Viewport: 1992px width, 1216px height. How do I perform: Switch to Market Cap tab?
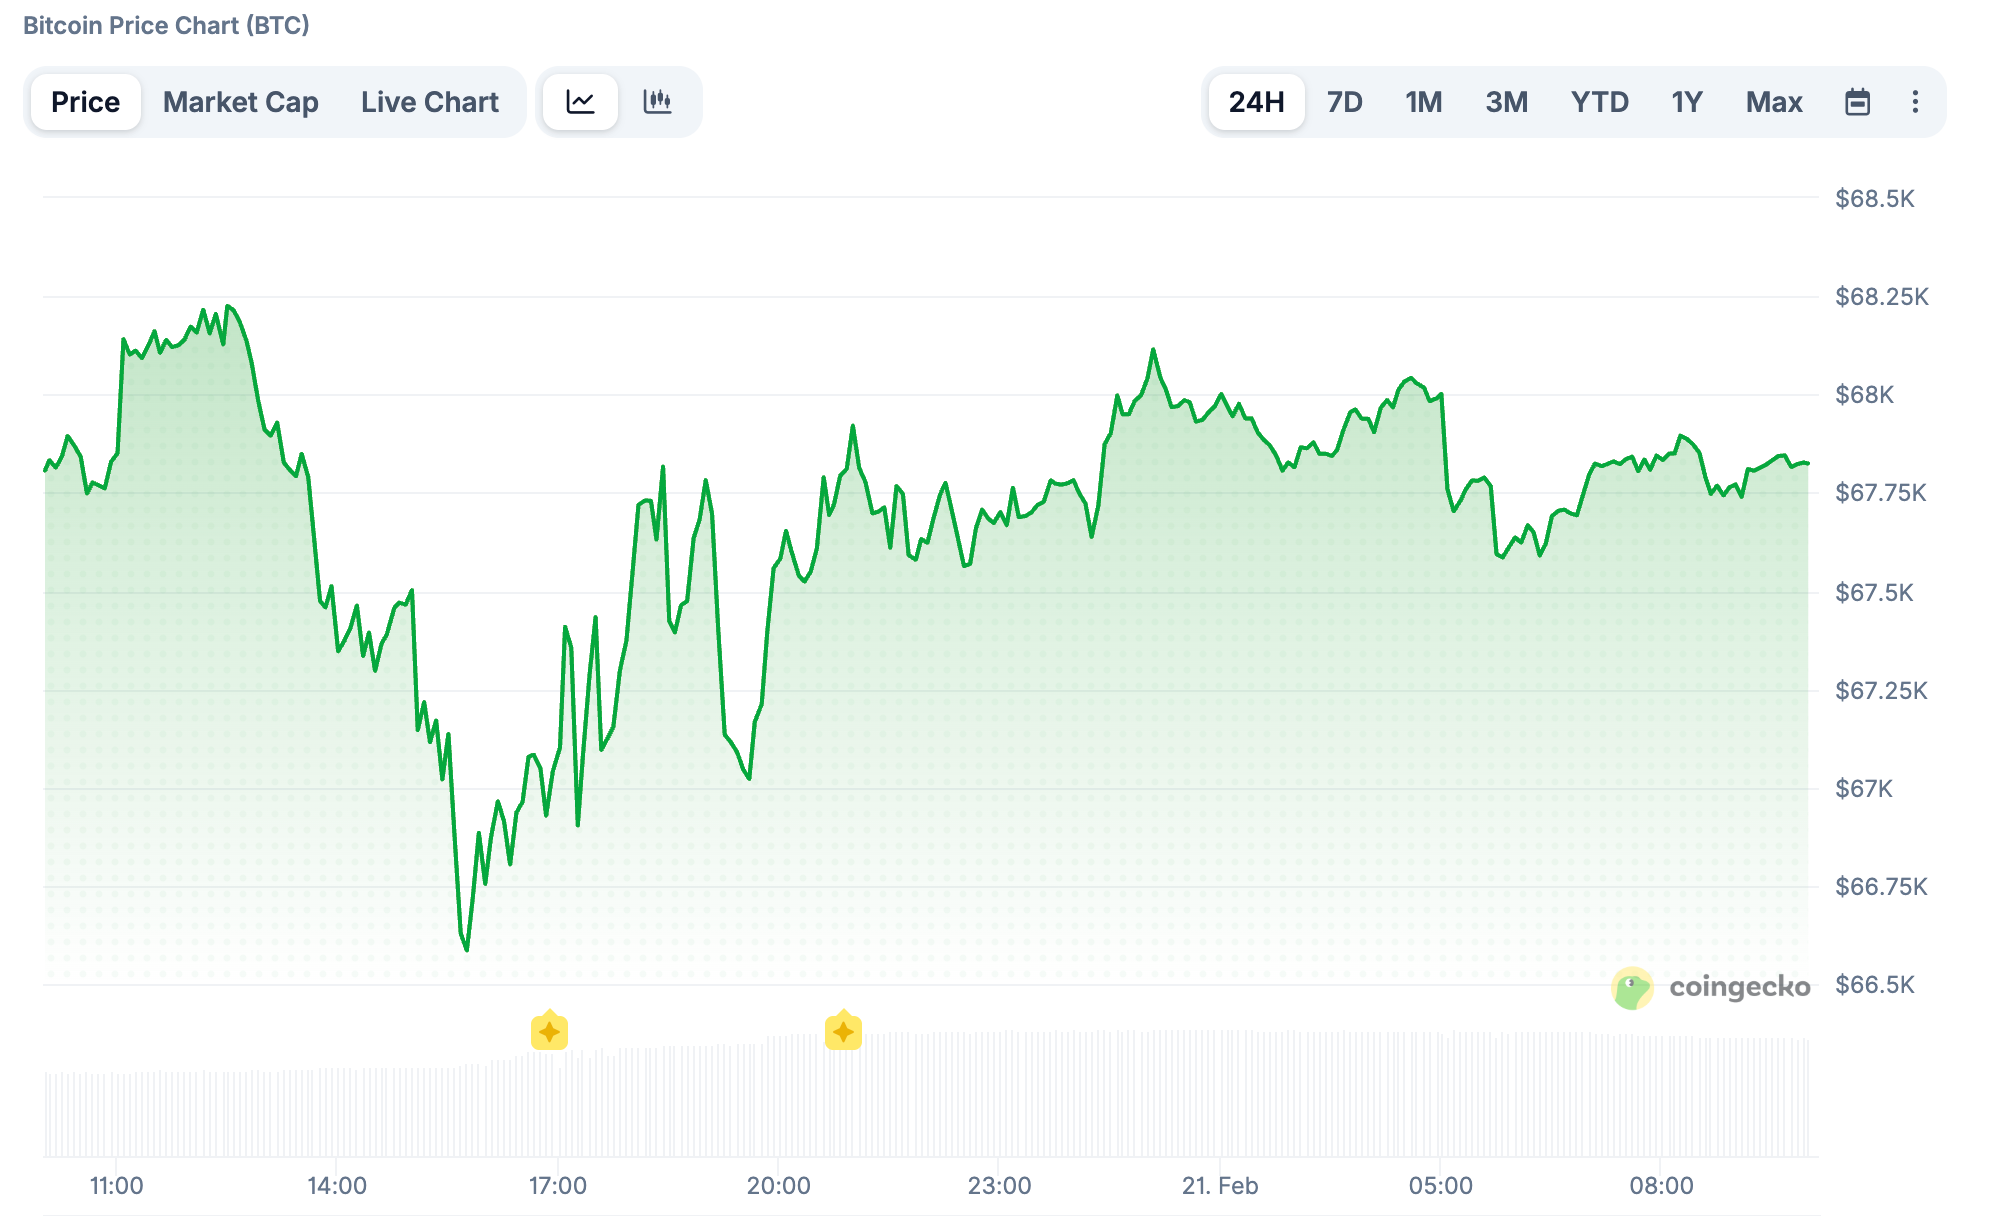point(240,102)
